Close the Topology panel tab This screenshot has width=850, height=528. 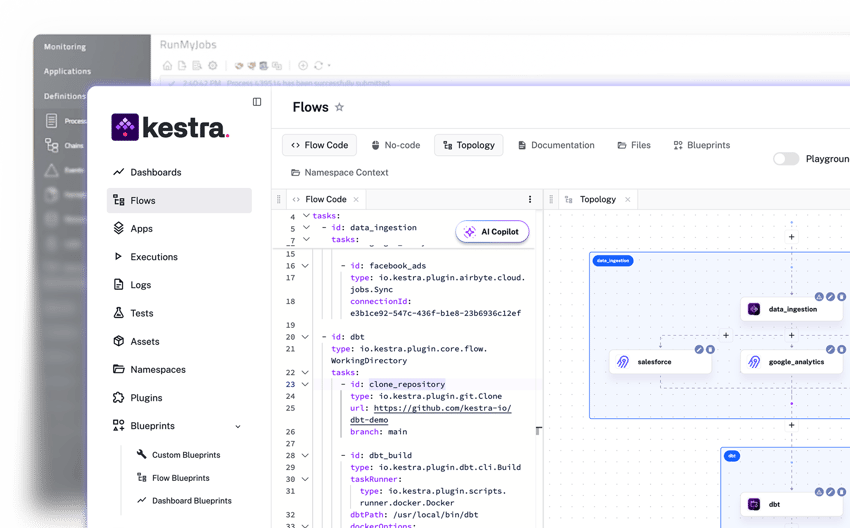[x=628, y=199]
